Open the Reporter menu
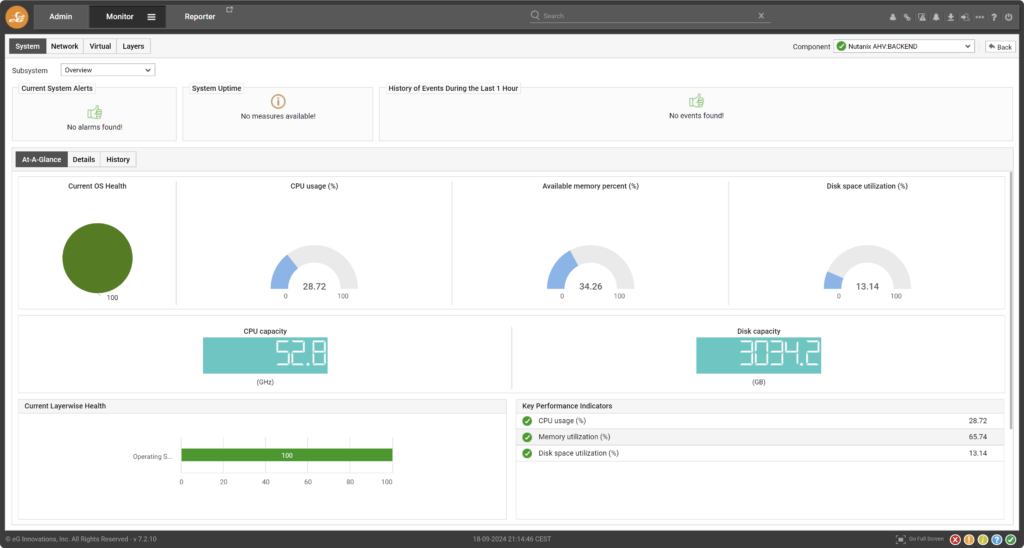The height and width of the screenshot is (548, 1024). click(x=200, y=17)
